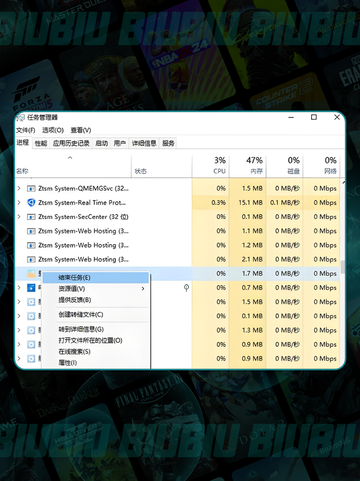Open the 文件(F) menu
The width and height of the screenshot is (360, 481).
(x=26, y=130)
